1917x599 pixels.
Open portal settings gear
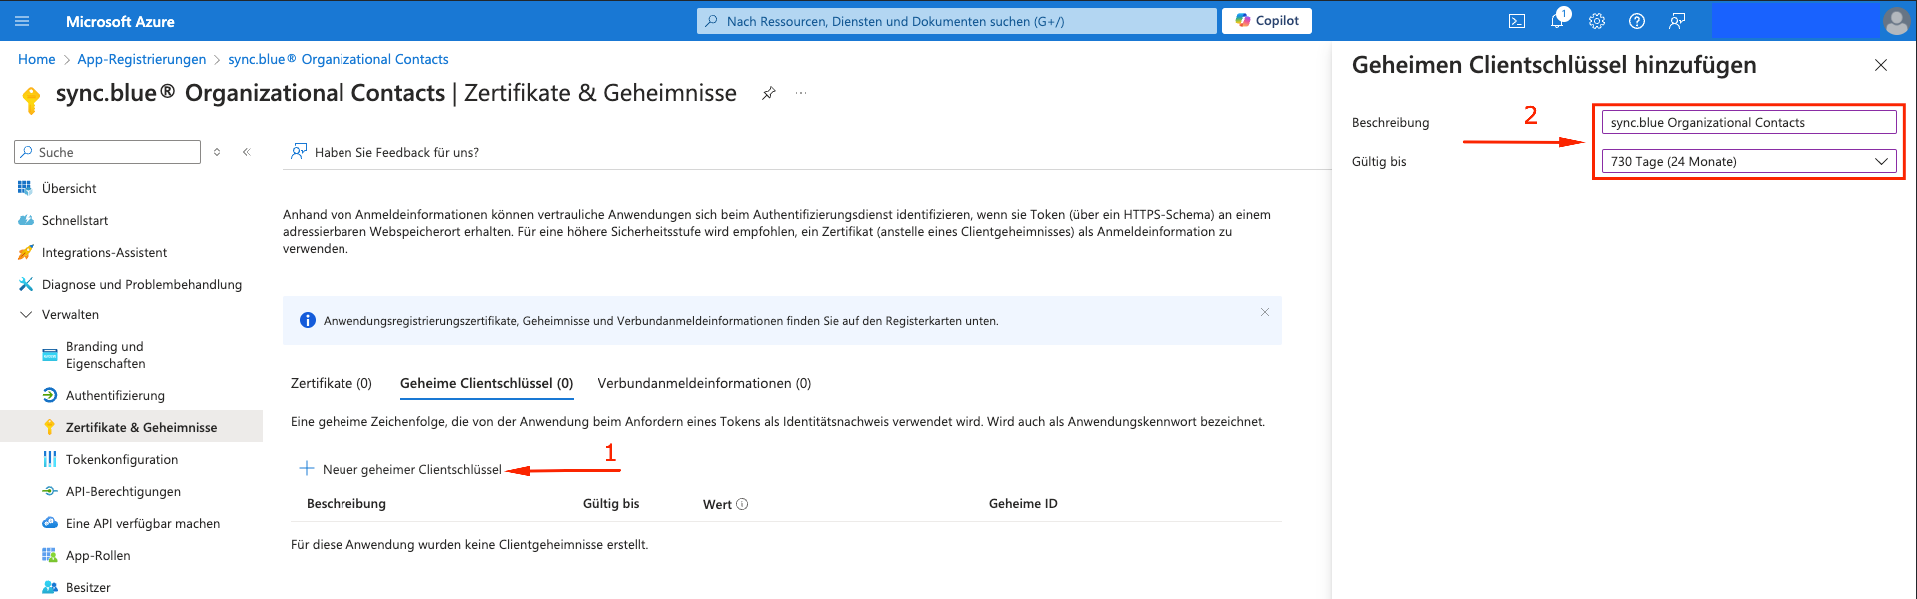1597,21
